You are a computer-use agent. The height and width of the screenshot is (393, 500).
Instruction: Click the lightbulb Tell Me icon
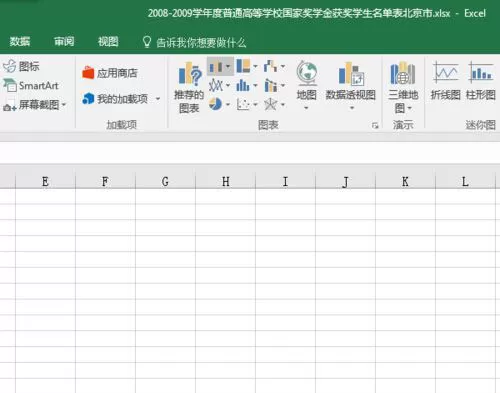(147, 42)
